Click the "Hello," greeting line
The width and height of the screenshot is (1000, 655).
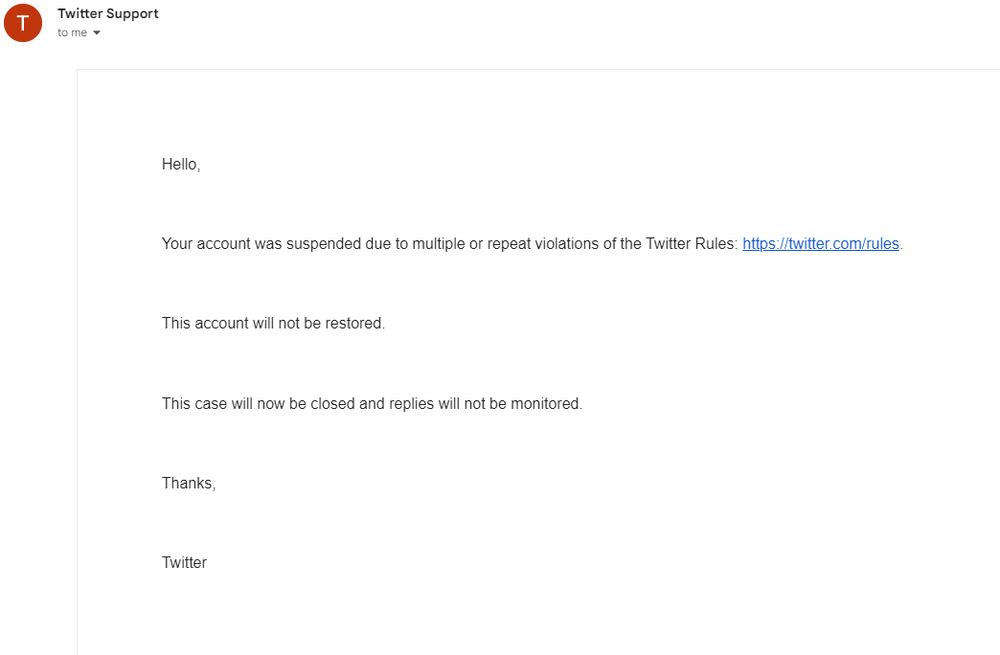(181, 165)
